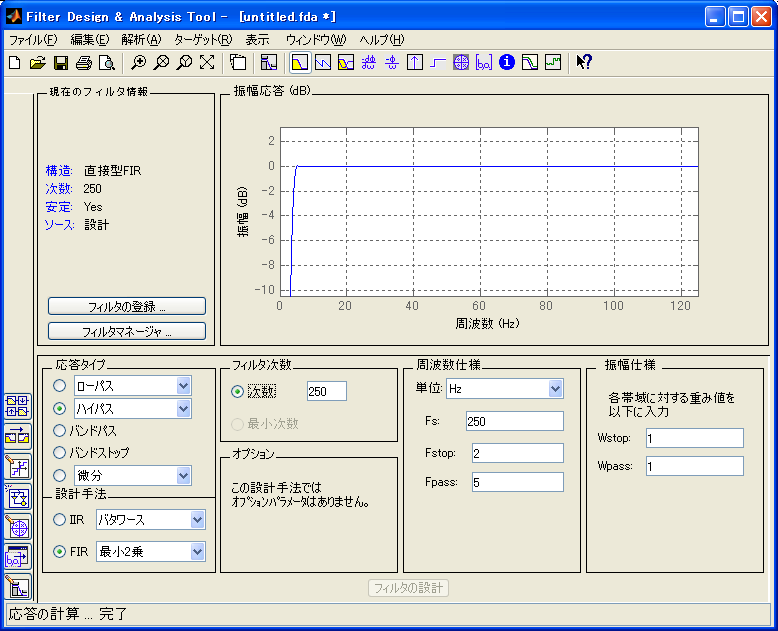This screenshot has height=631, width=778.
Task: Show the Impulse Response icon
Action: pos(415,63)
